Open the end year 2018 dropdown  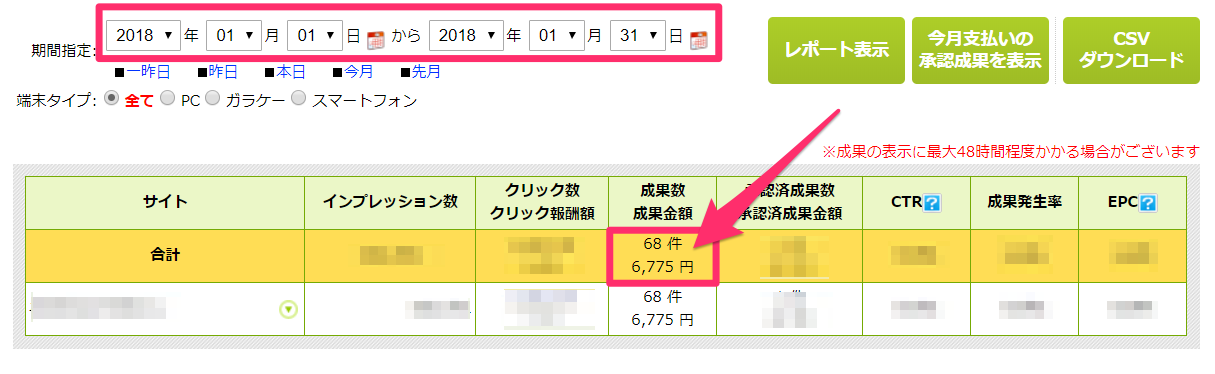tap(465, 35)
